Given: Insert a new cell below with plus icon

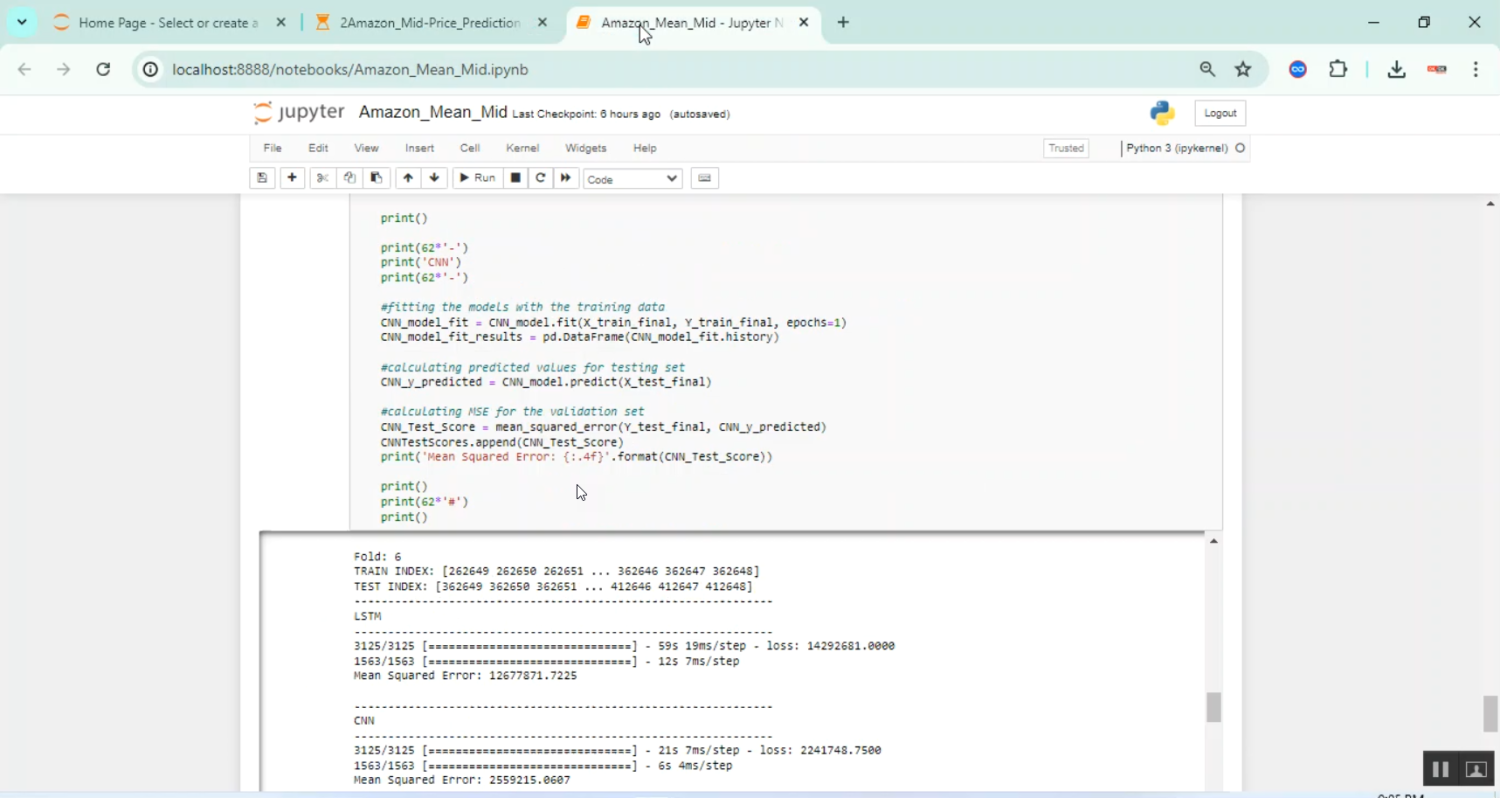Looking at the screenshot, I should 292,178.
